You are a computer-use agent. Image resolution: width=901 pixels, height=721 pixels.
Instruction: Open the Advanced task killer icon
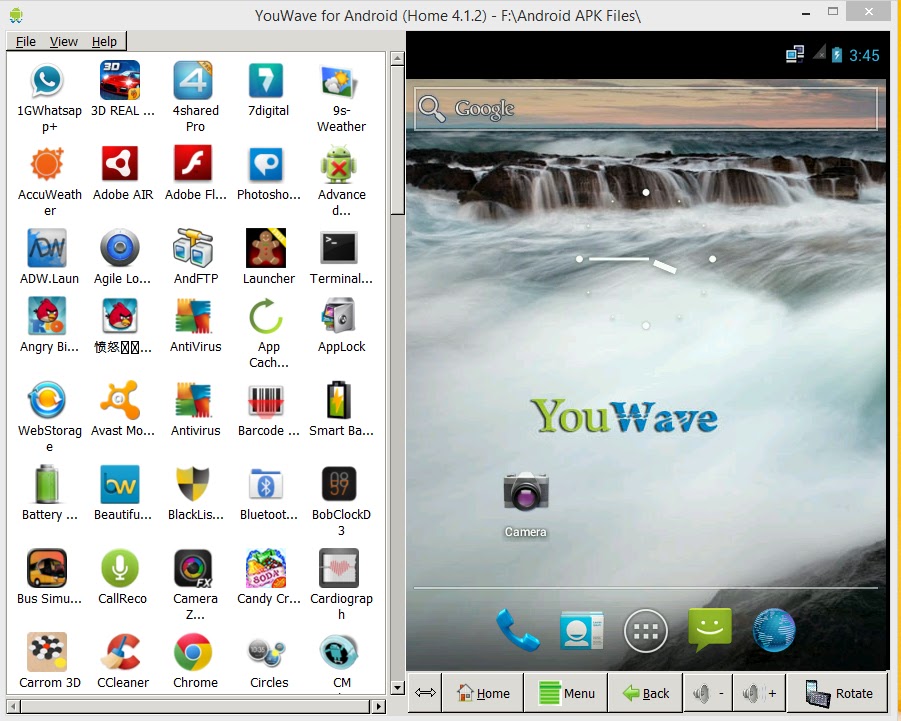[339, 165]
